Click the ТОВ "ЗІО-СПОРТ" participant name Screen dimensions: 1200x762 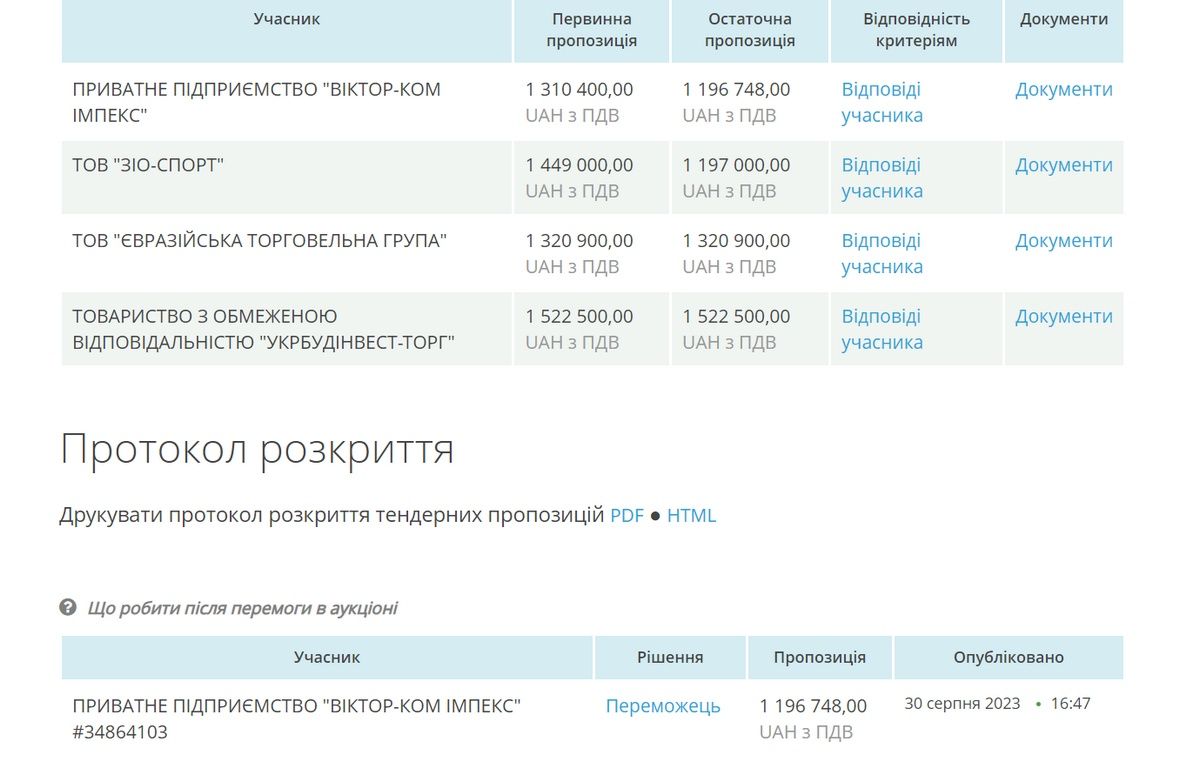(x=148, y=166)
